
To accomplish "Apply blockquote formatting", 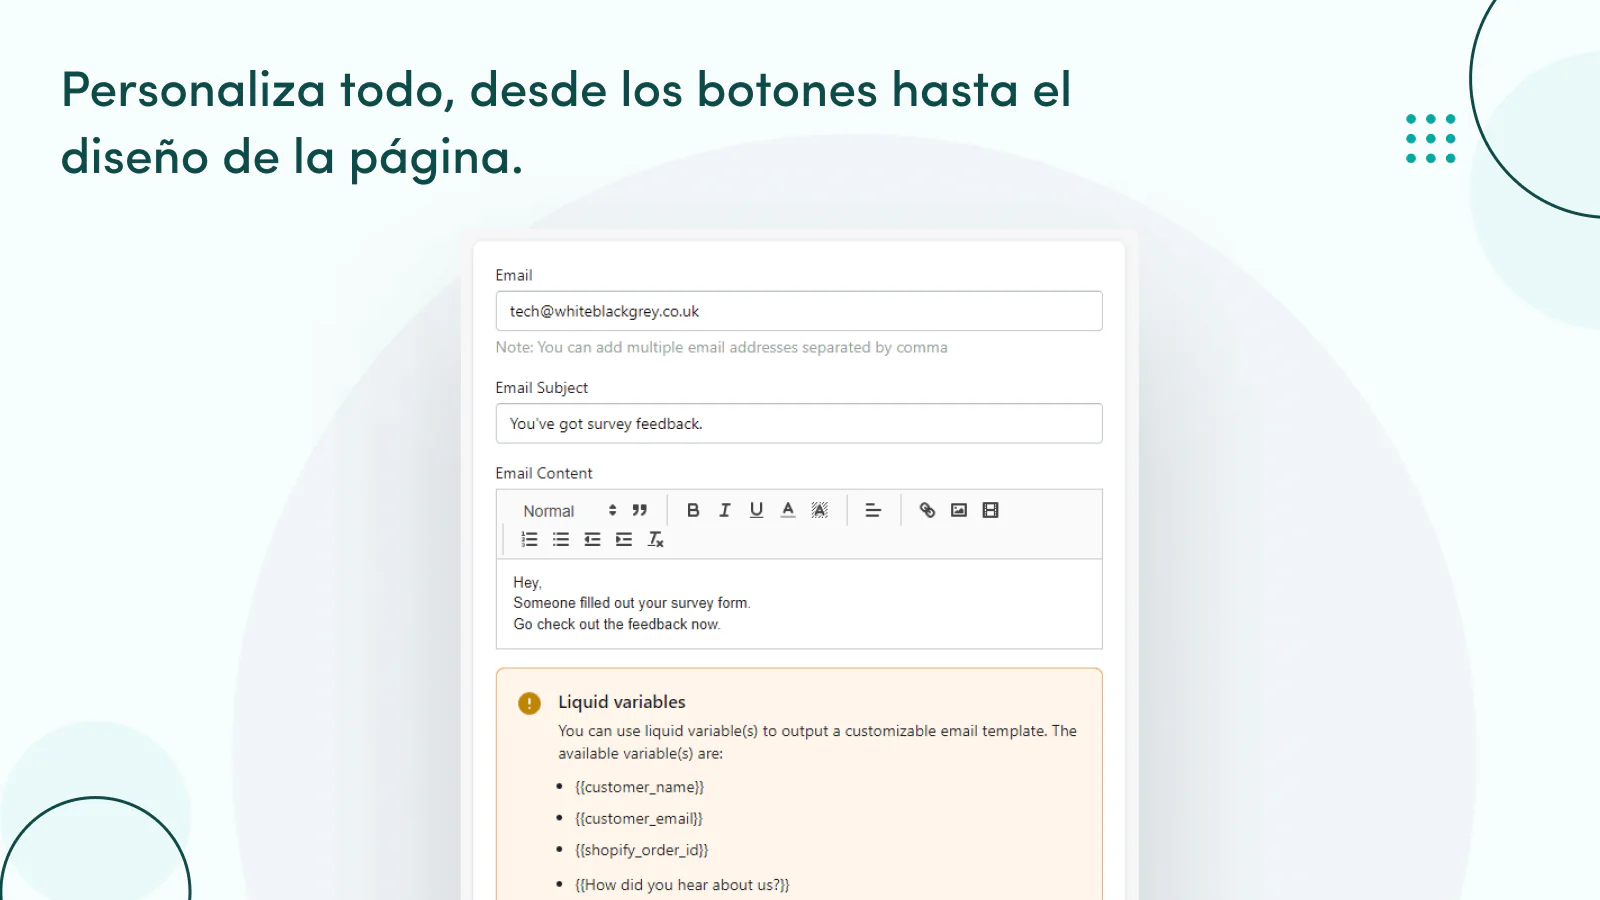I will click(x=640, y=510).
